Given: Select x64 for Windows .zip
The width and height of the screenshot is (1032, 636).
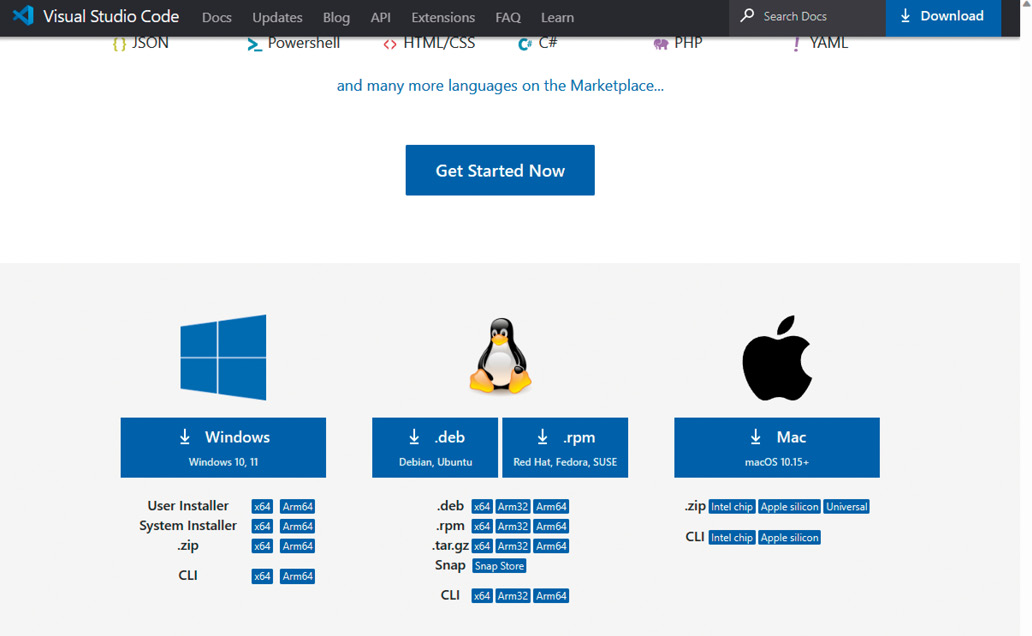Looking at the screenshot, I should [x=262, y=546].
